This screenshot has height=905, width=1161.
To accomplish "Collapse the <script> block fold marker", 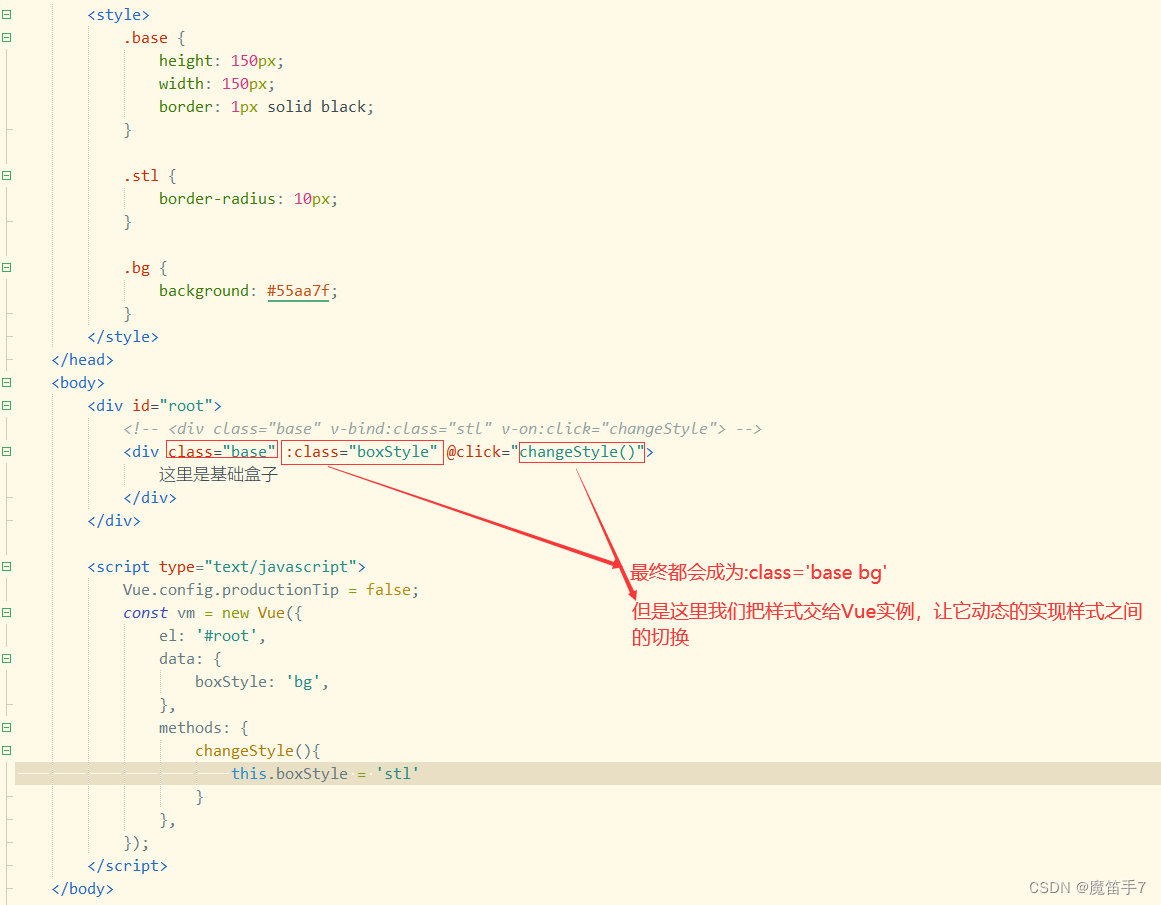I will coord(7,567).
